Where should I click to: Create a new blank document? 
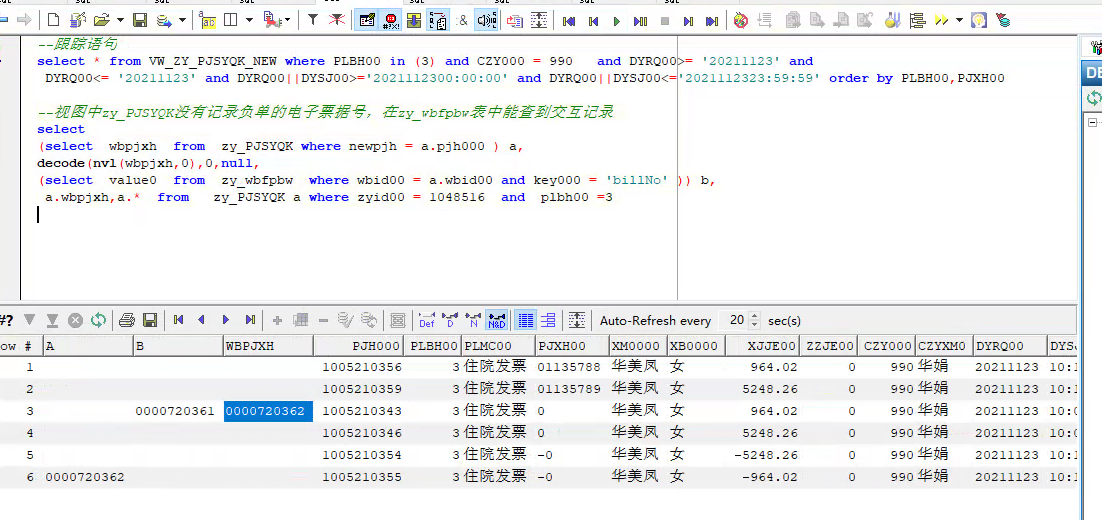pos(53,20)
